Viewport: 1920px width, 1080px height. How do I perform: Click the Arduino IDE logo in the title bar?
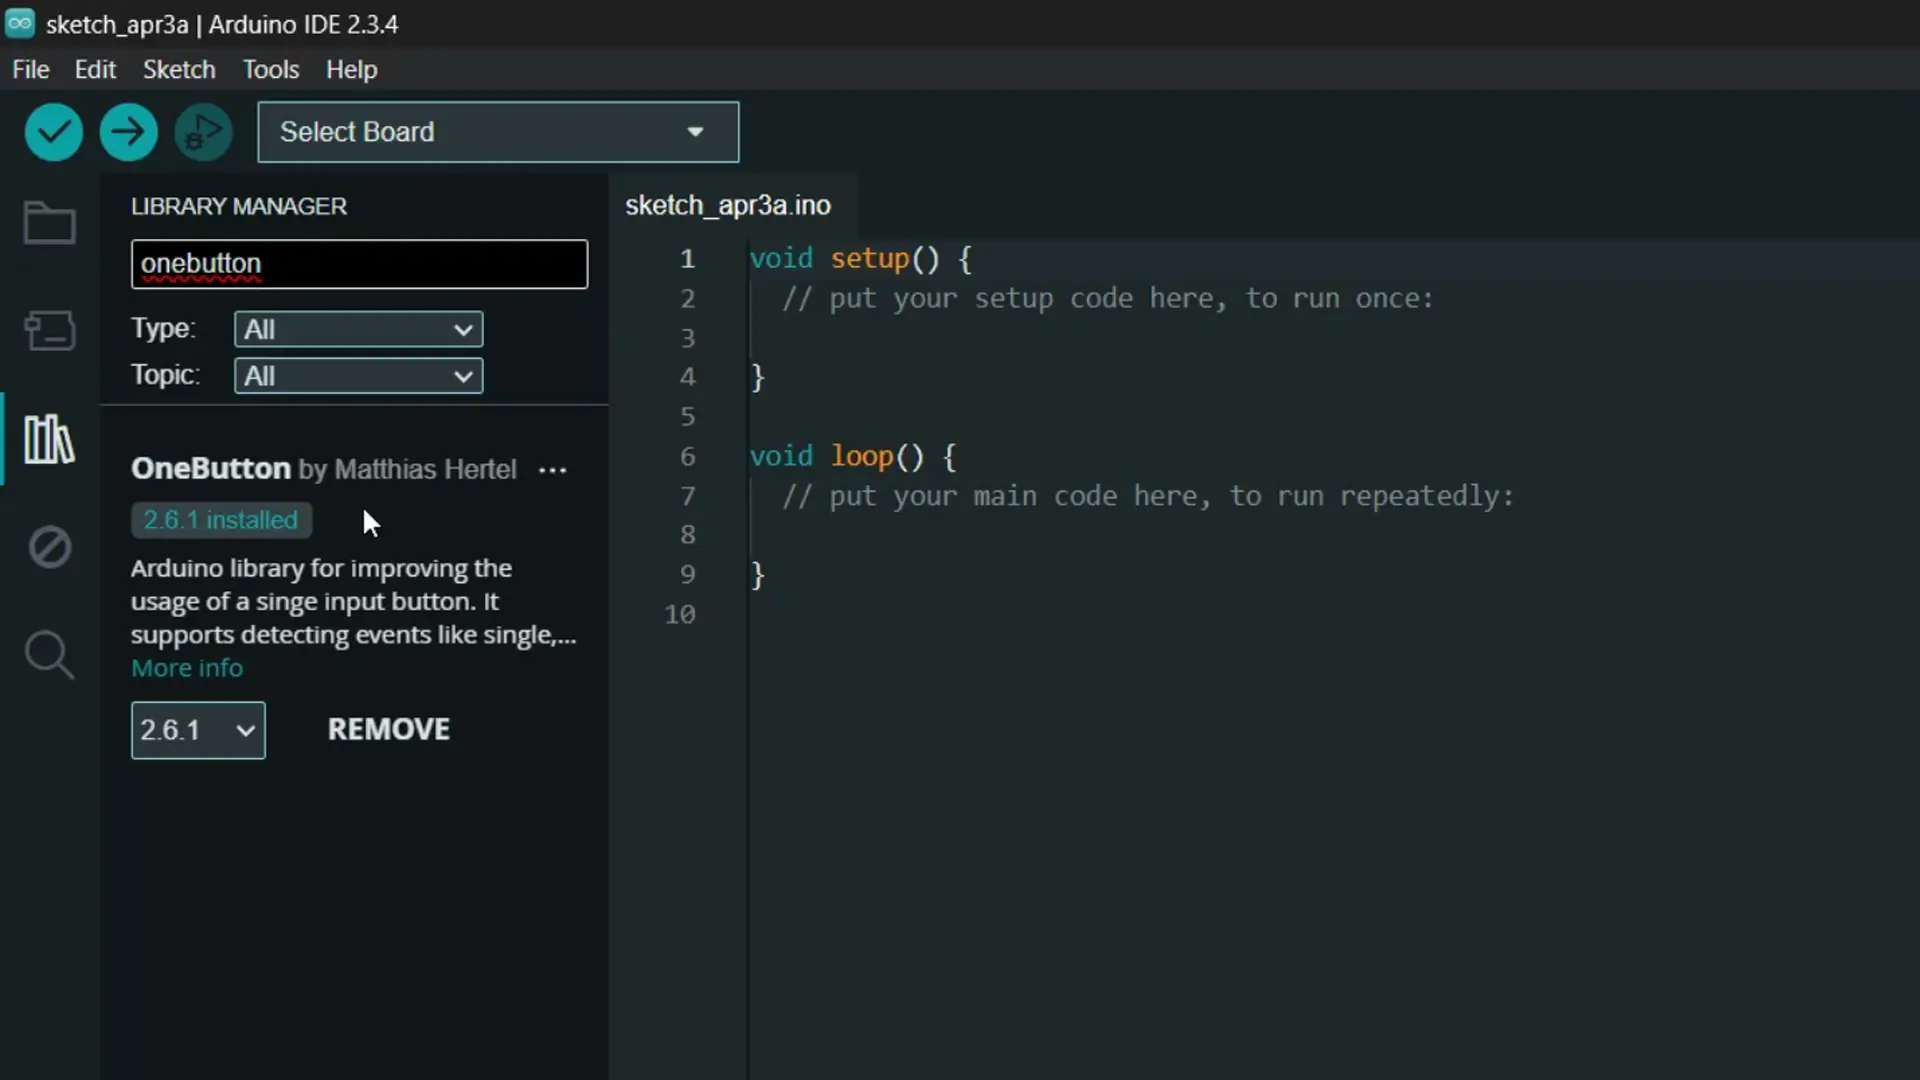tap(20, 23)
